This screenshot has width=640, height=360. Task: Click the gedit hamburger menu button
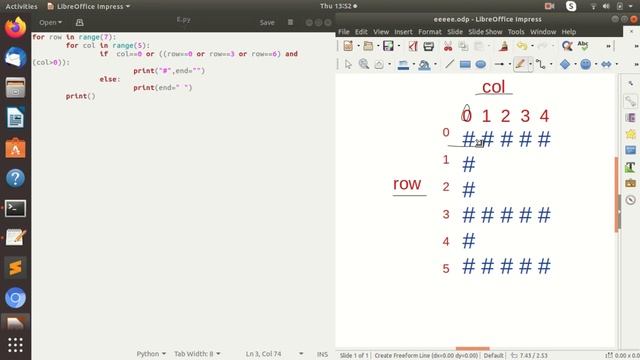[x=290, y=22]
